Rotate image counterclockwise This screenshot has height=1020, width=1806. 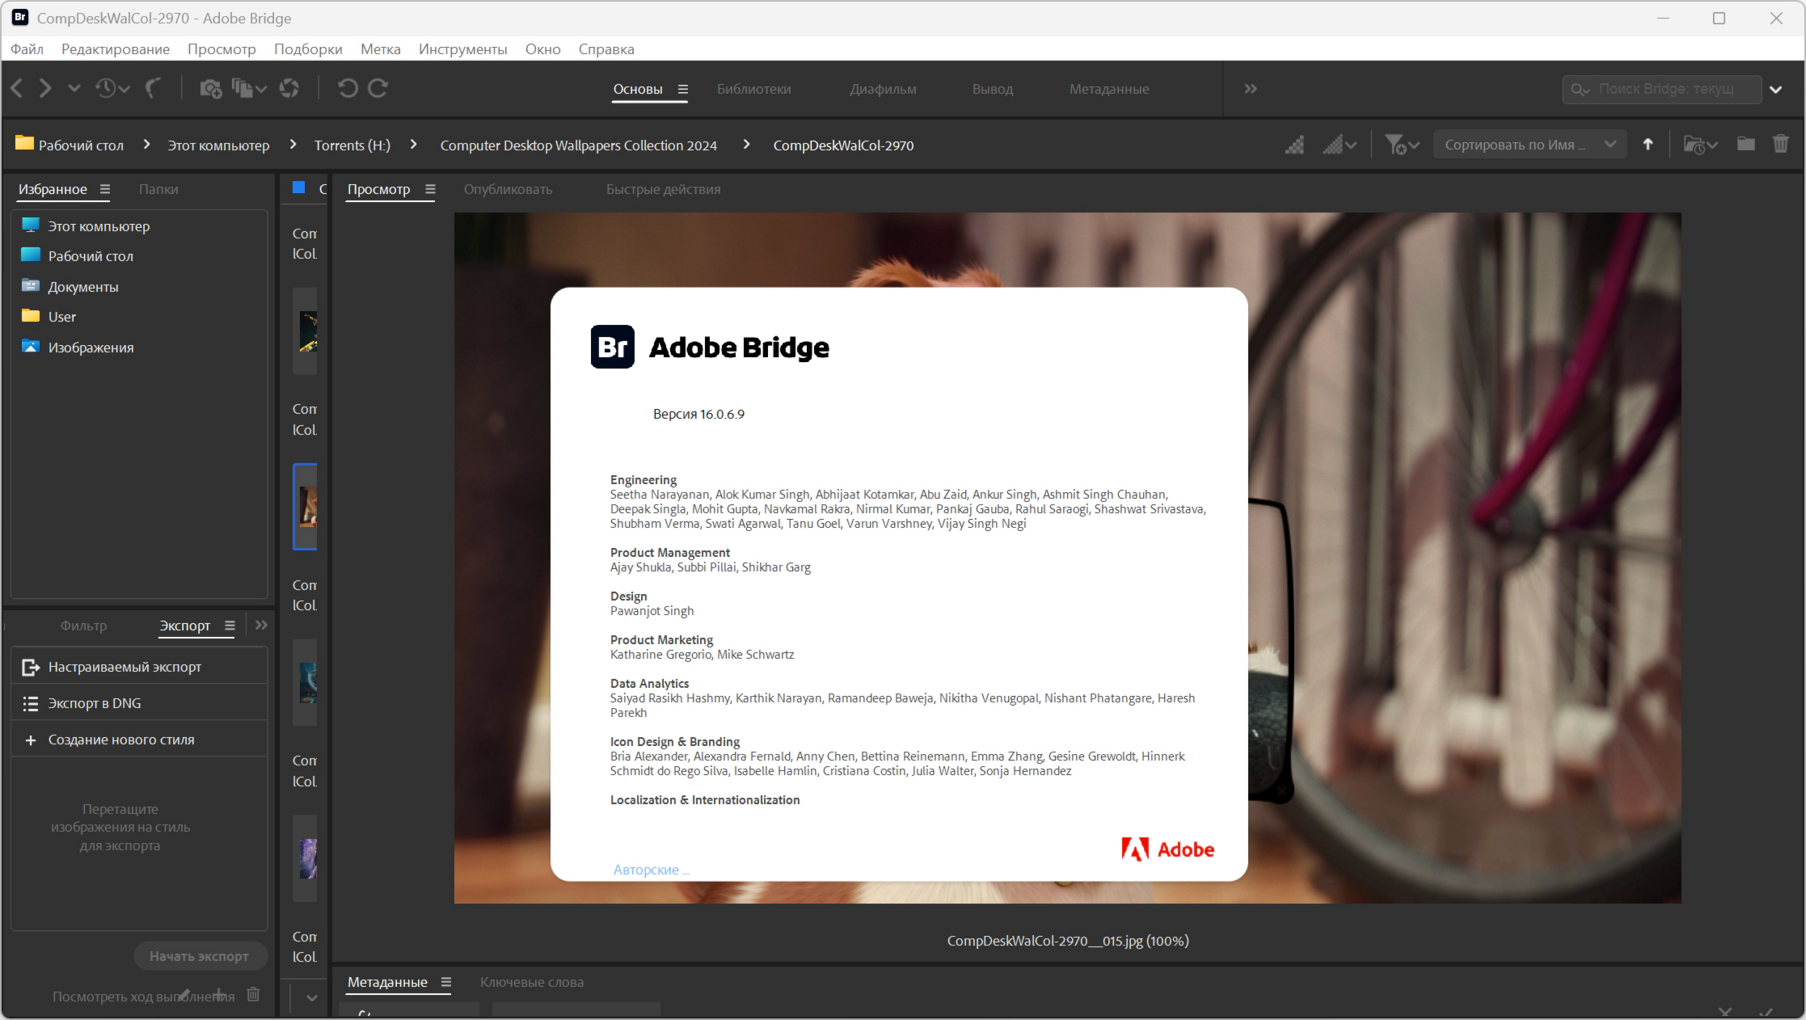click(x=347, y=88)
